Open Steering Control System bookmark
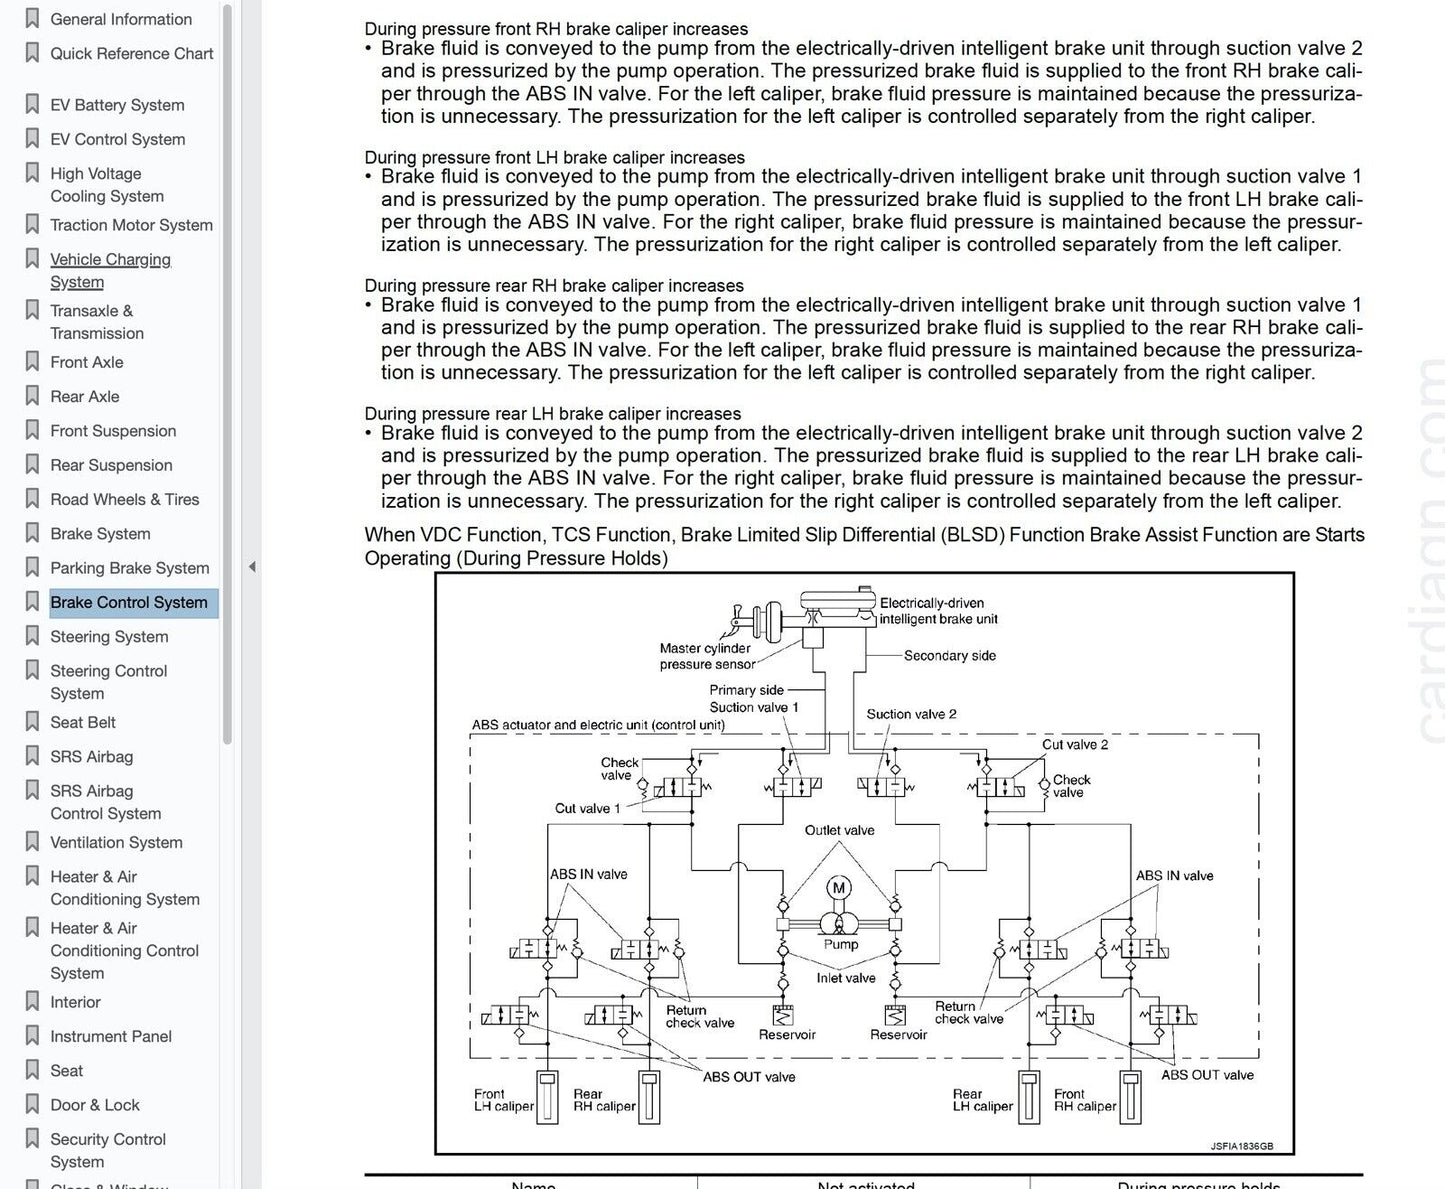 (108, 682)
